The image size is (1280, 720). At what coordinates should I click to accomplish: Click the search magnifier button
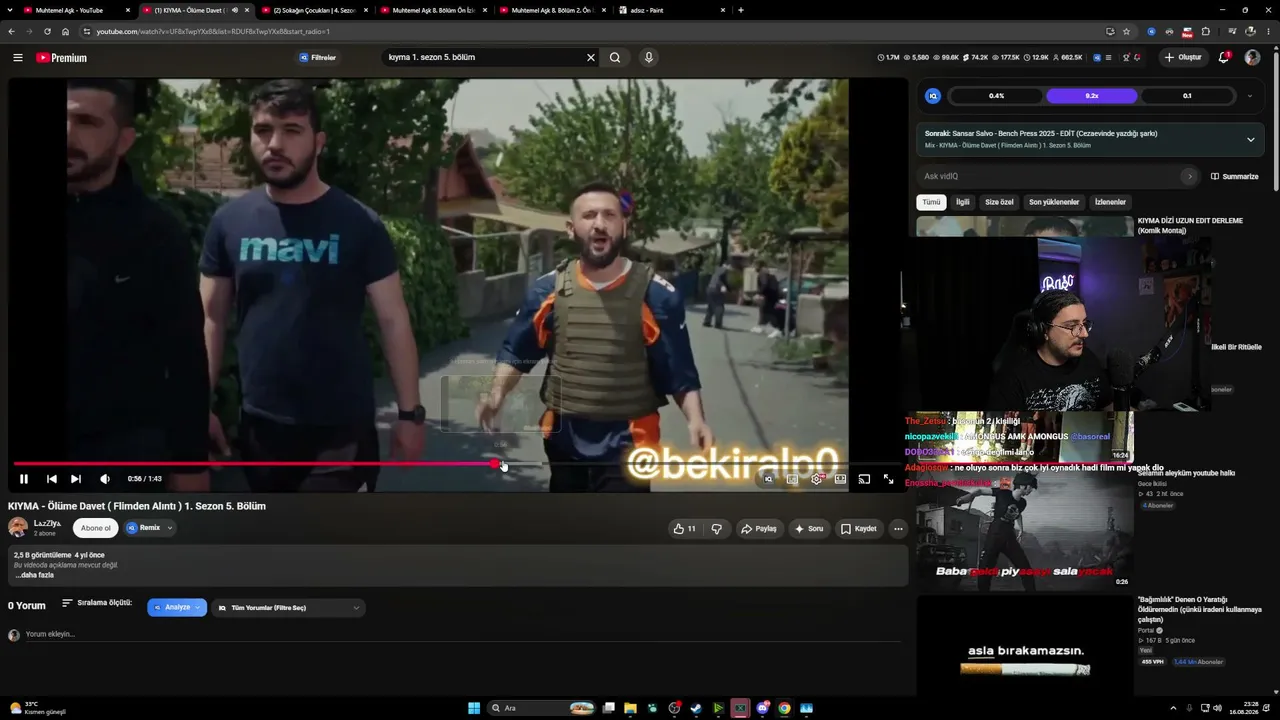pos(615,58)
